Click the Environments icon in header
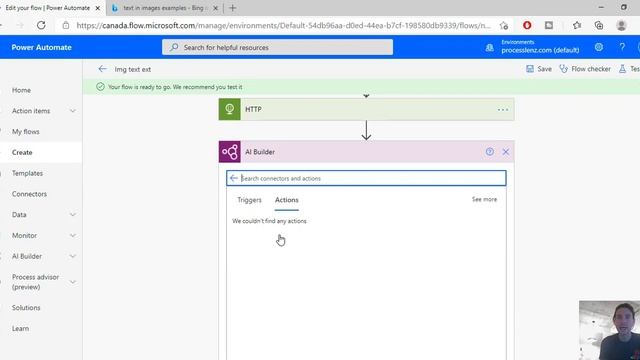The height and width of the screenshot is (360, 640). pyautogui.click(x=489, y=47)
